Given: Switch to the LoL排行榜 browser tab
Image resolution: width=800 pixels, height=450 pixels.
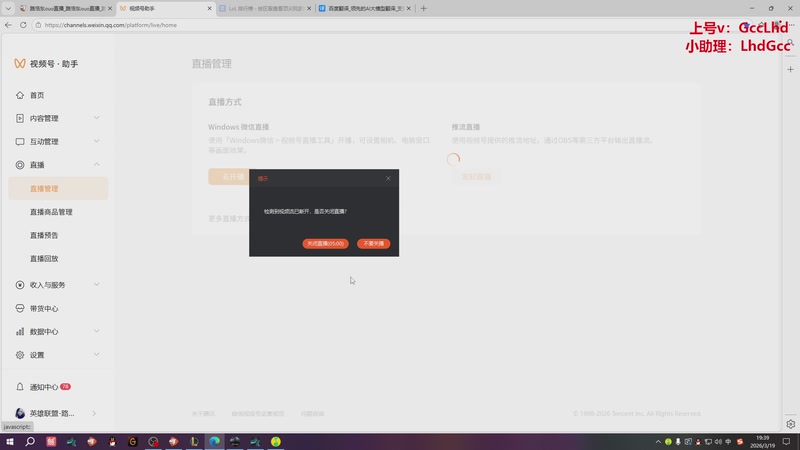Looking at the screenshot, I should click(265, 8).
